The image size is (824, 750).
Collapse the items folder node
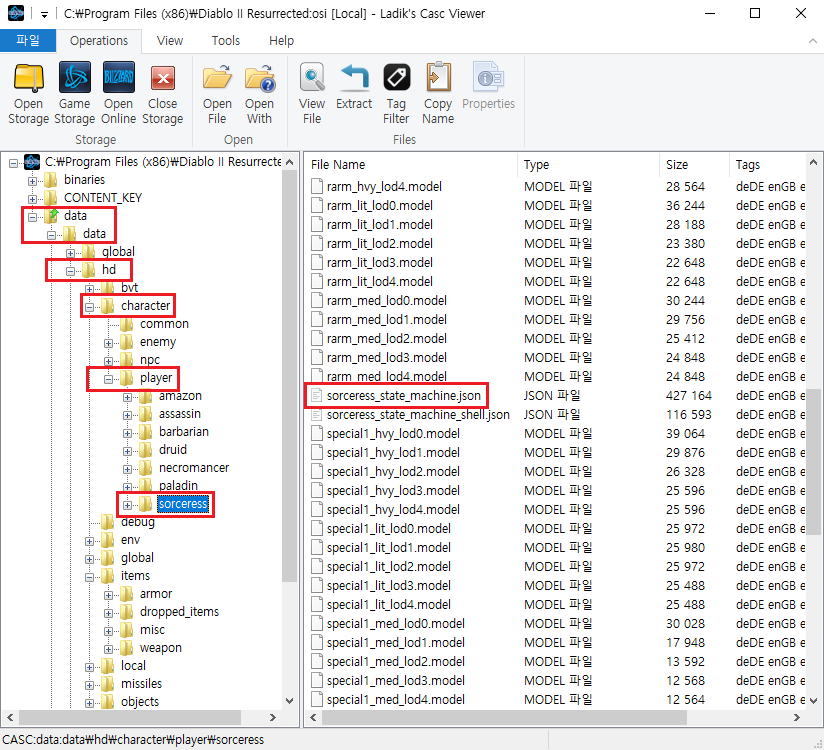point(89,577)
